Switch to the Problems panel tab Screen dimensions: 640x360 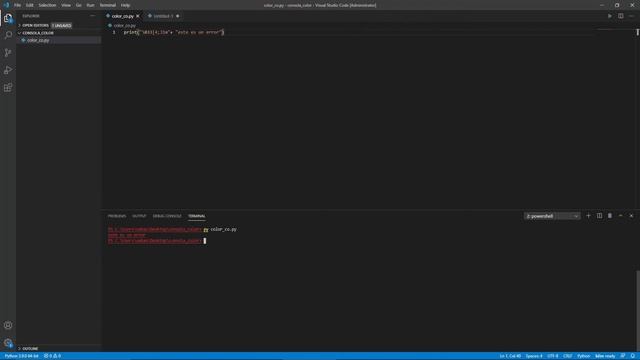click(x=117, y=216)
